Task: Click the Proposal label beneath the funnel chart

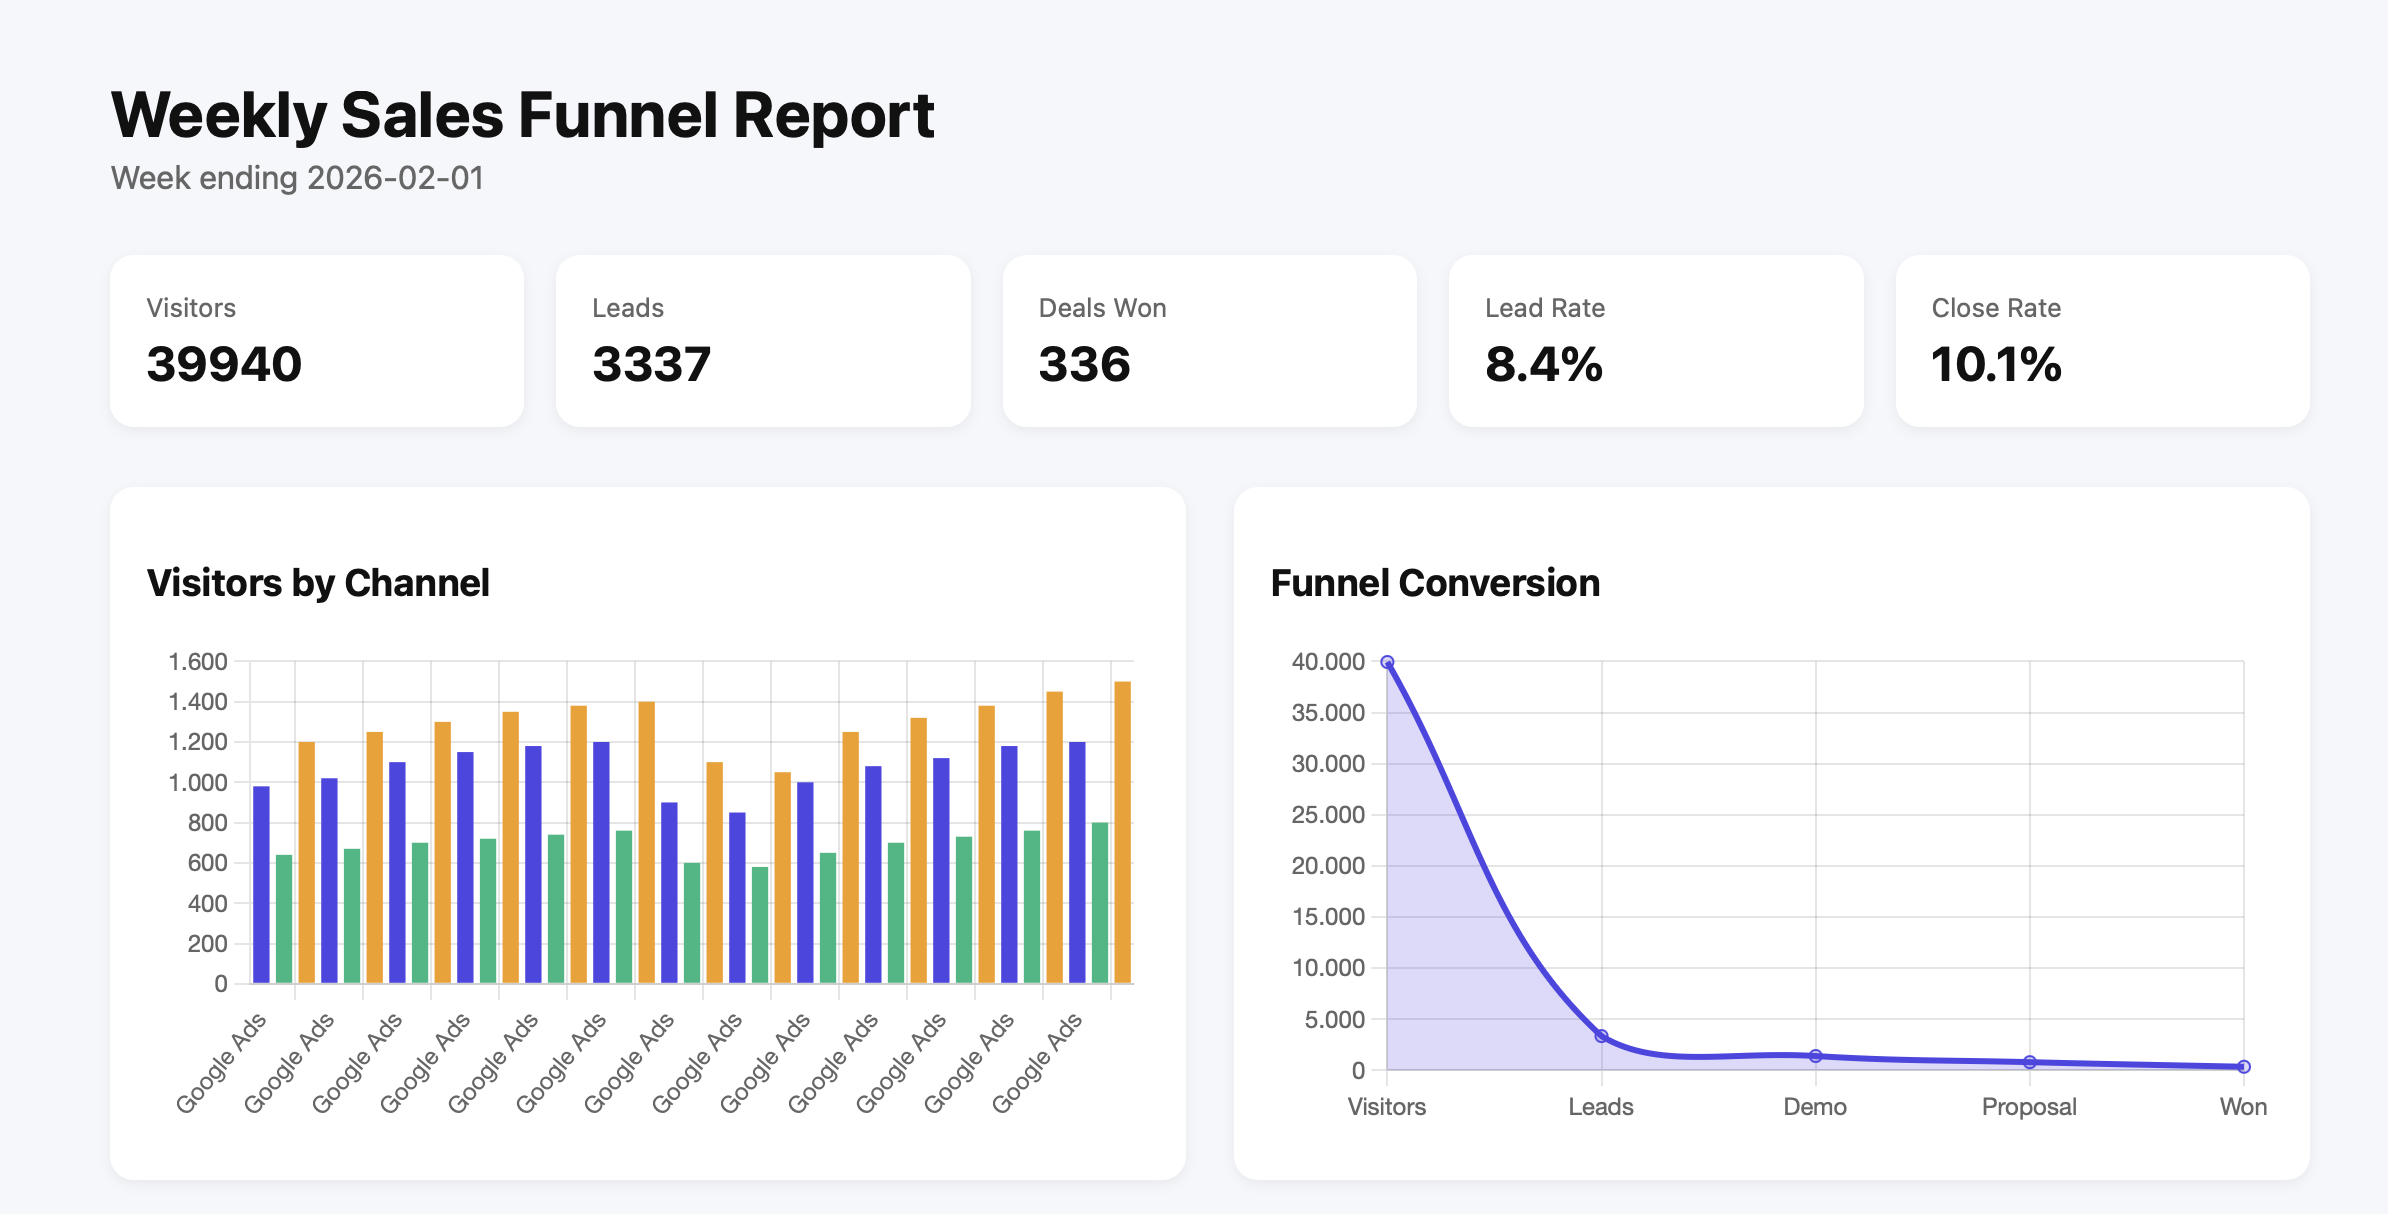Action: point(2029,1107)
